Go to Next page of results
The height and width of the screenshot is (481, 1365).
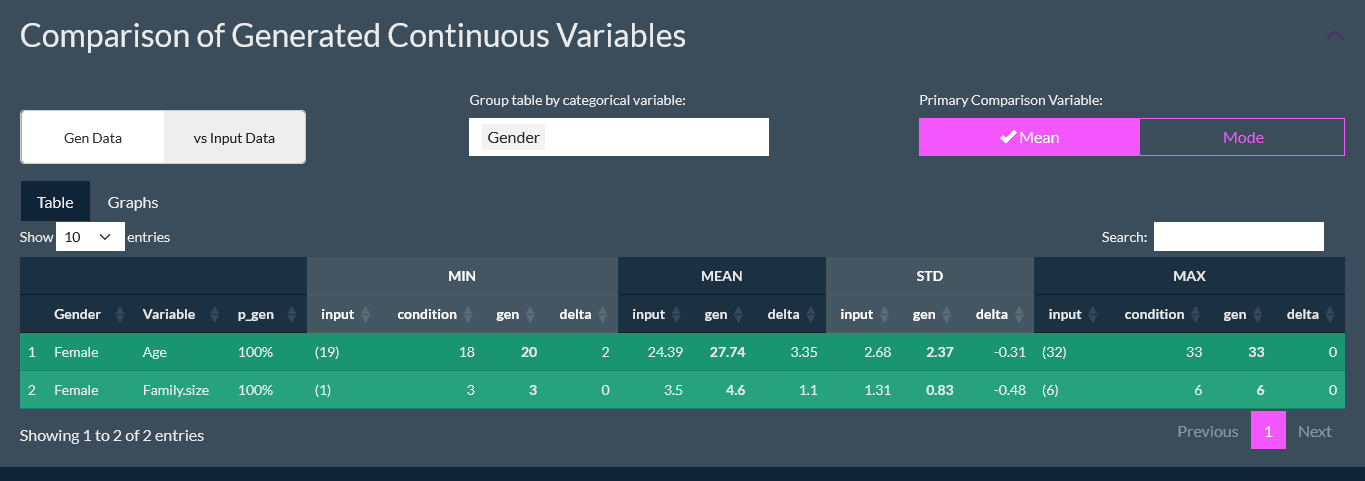pyautogui.click(x=1314, y=431)
